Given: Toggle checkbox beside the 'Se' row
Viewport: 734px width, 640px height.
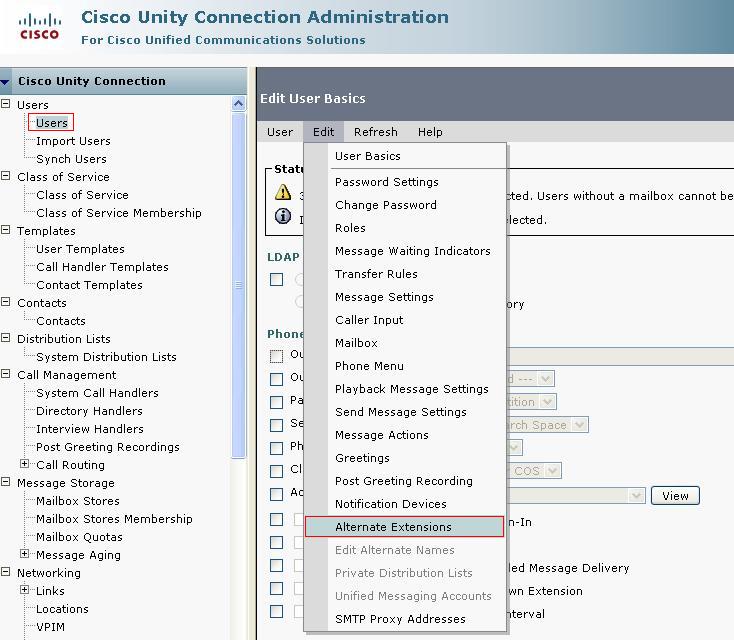Looking at the screenshot, I should [x=277, y=425].
